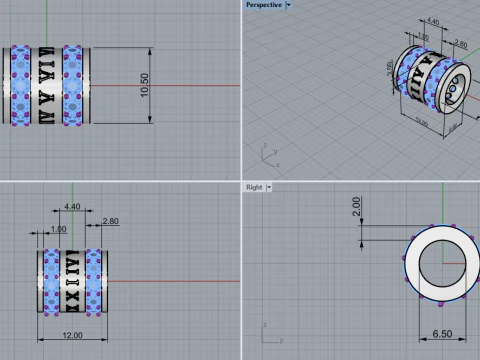Image resolution: width=480 pixels, height=360 pixels.
Task: Open the Perspective viewport dropdown arrow
Action: tap(288, 5)
